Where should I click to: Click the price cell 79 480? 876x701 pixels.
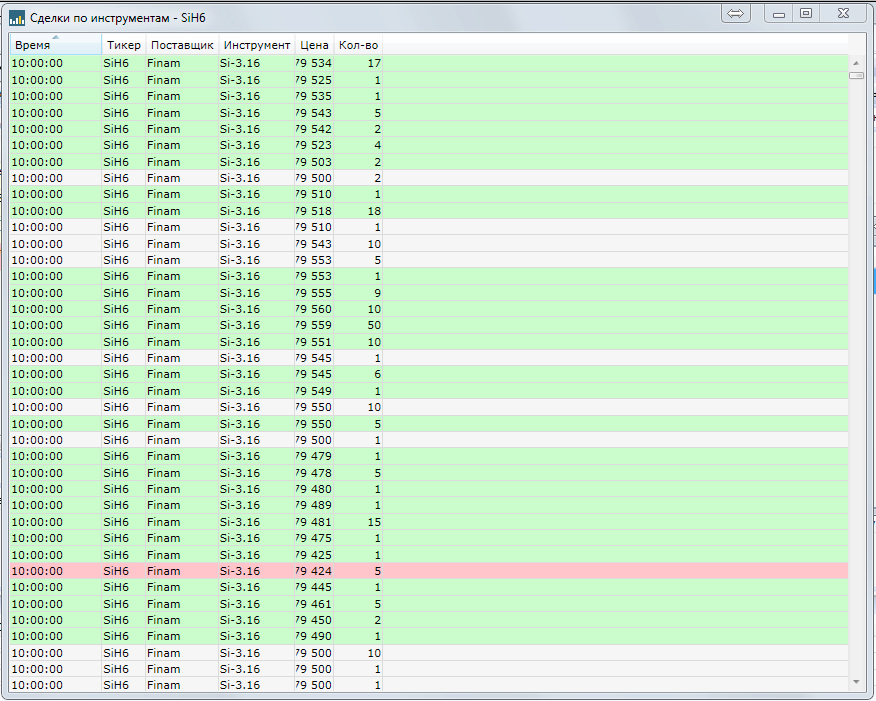pyautogui.click(x=313, y=489)
